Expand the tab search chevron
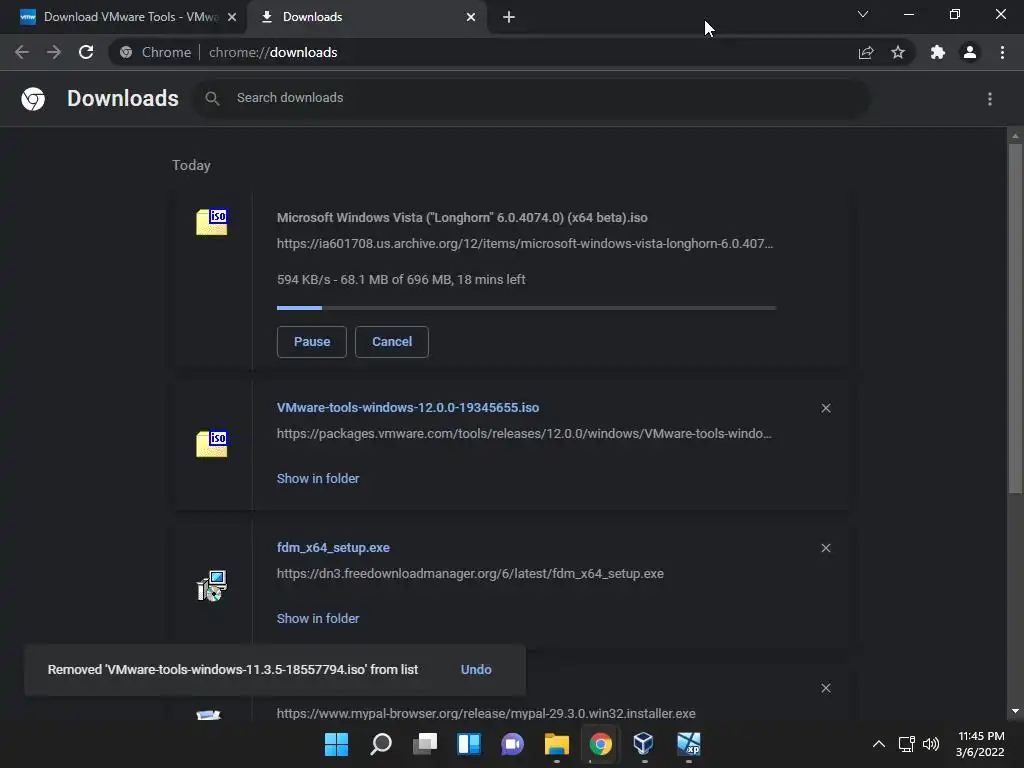Image resolution: width=1024 pixels, height=768 pixels. [863, 14]
